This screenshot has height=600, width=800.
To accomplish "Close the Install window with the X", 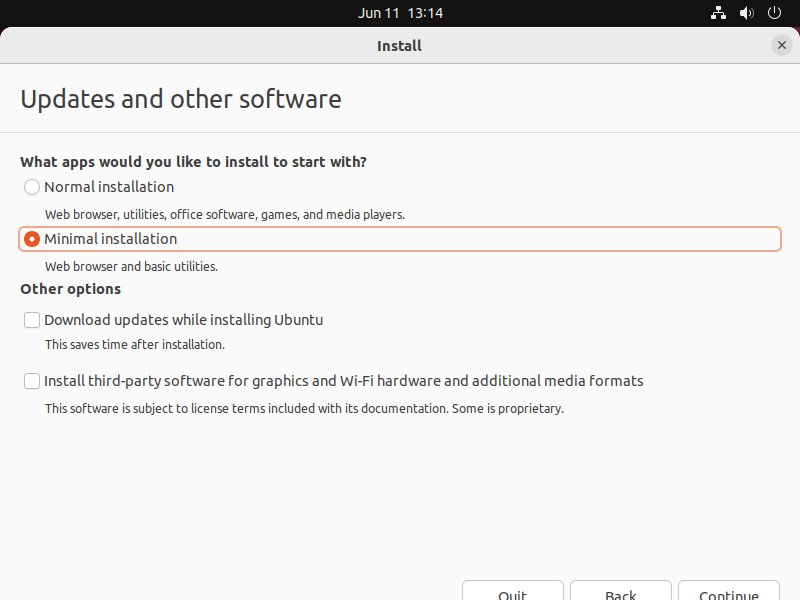I will (781, 45).
